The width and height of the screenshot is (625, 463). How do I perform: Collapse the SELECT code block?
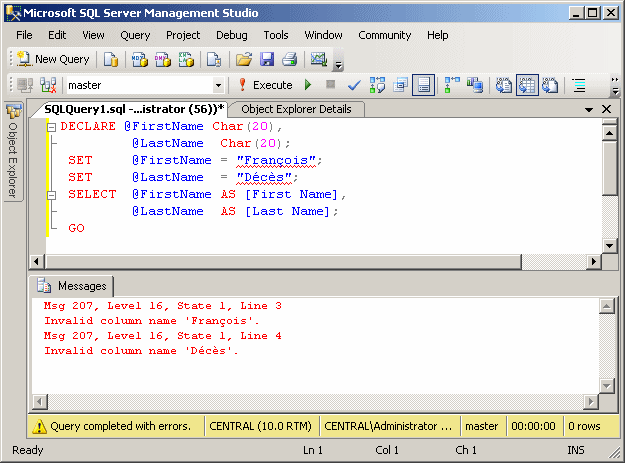click(51, 195)
